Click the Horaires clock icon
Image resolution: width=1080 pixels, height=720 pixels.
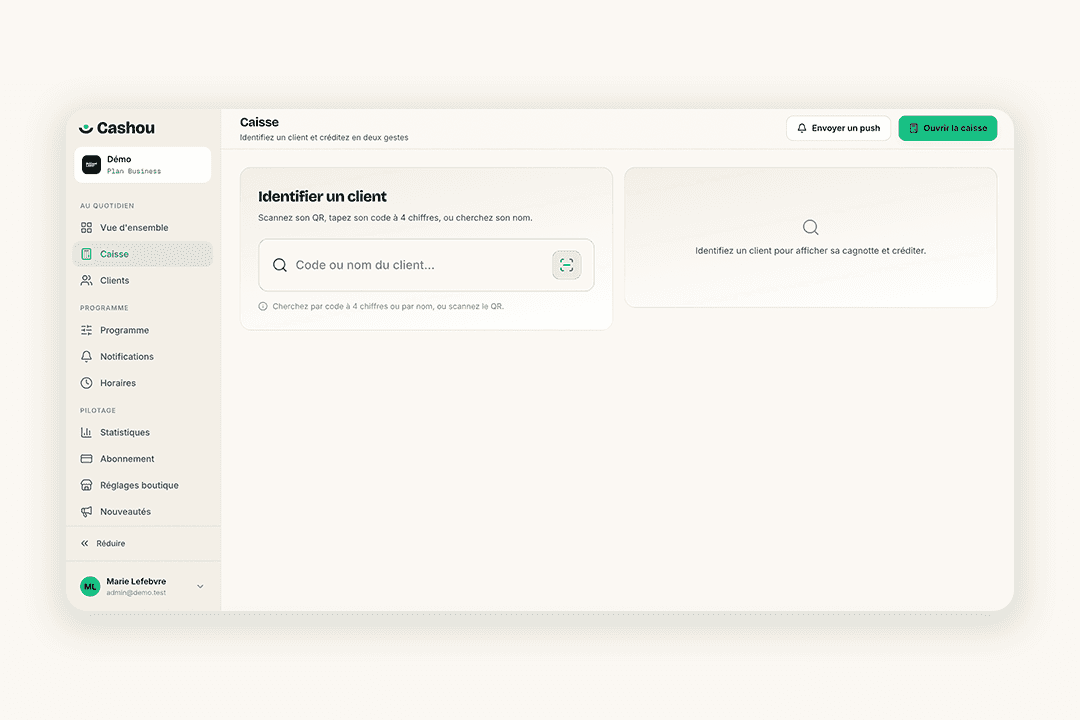click(86, 383)
